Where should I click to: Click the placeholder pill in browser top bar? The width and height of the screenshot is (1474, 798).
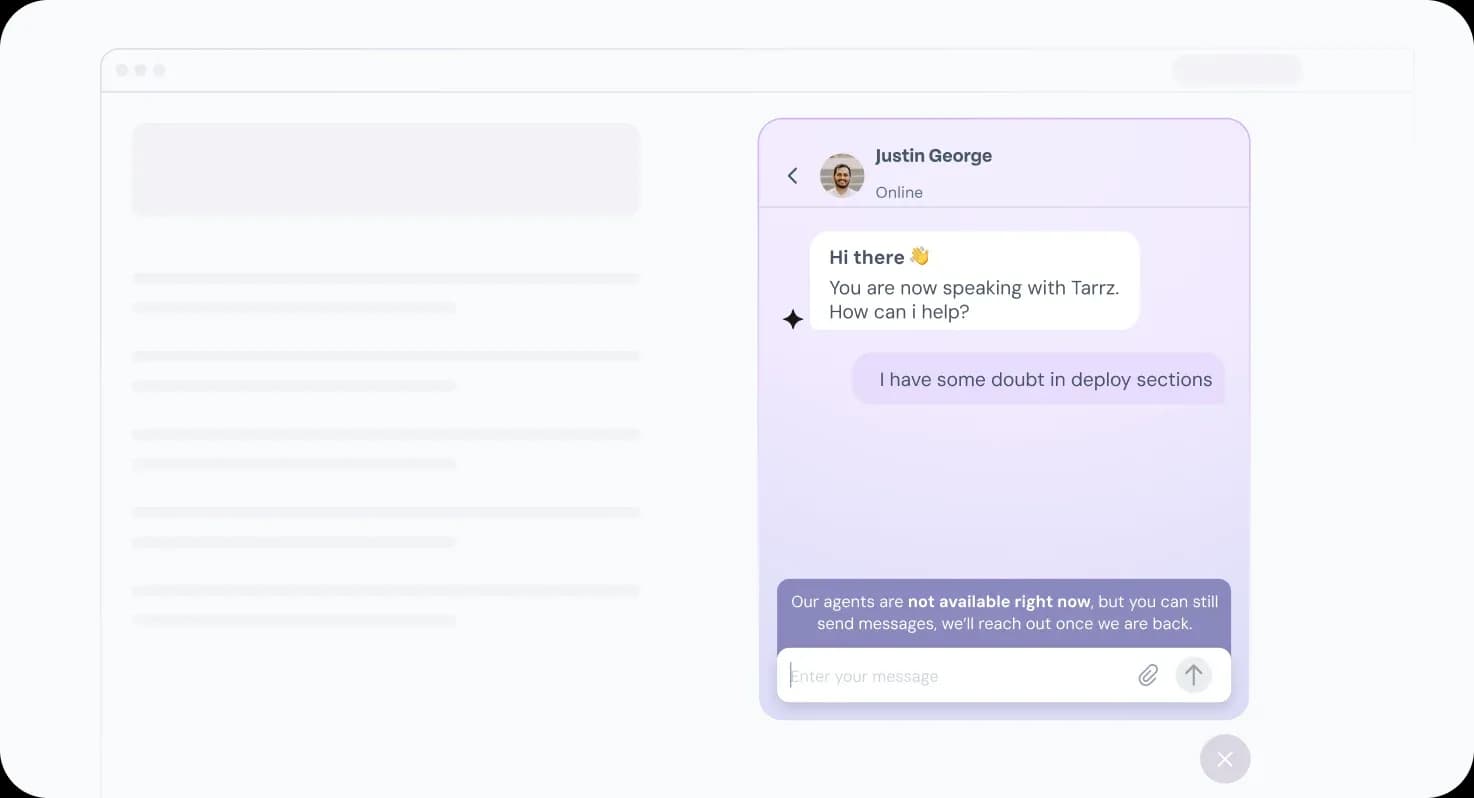[x=1237, y=70]
